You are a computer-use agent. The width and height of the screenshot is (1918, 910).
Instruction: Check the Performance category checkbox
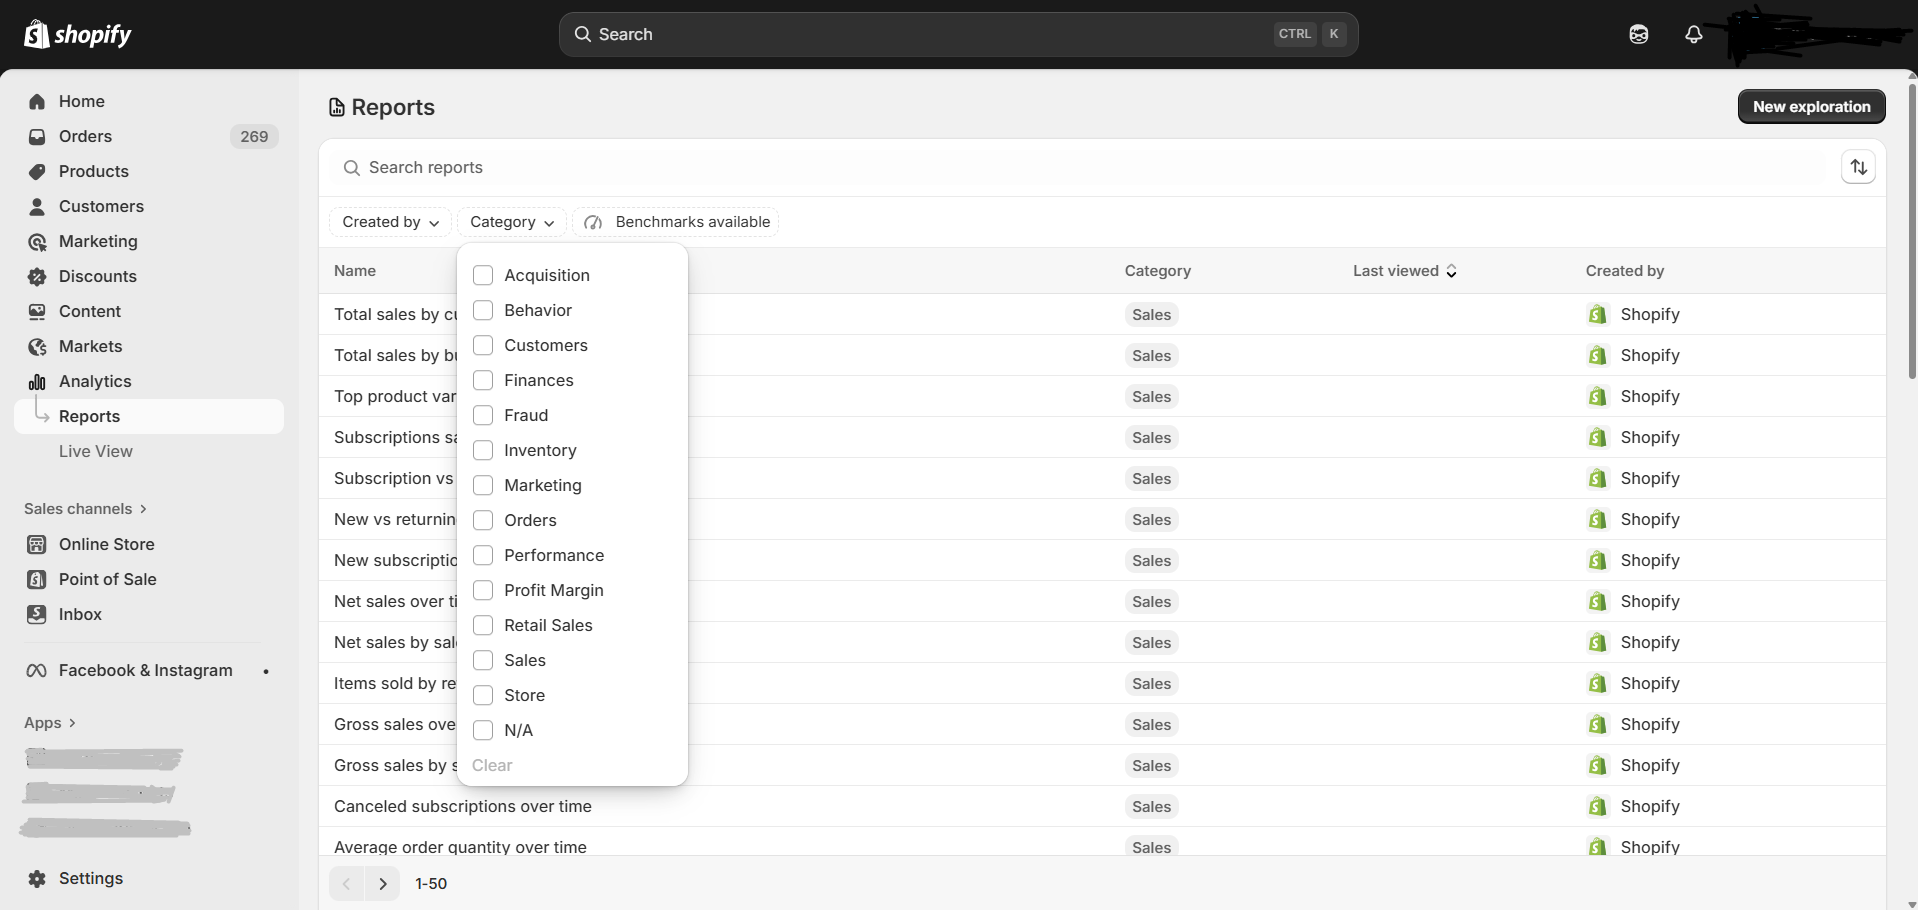click(x=483, y=555)
